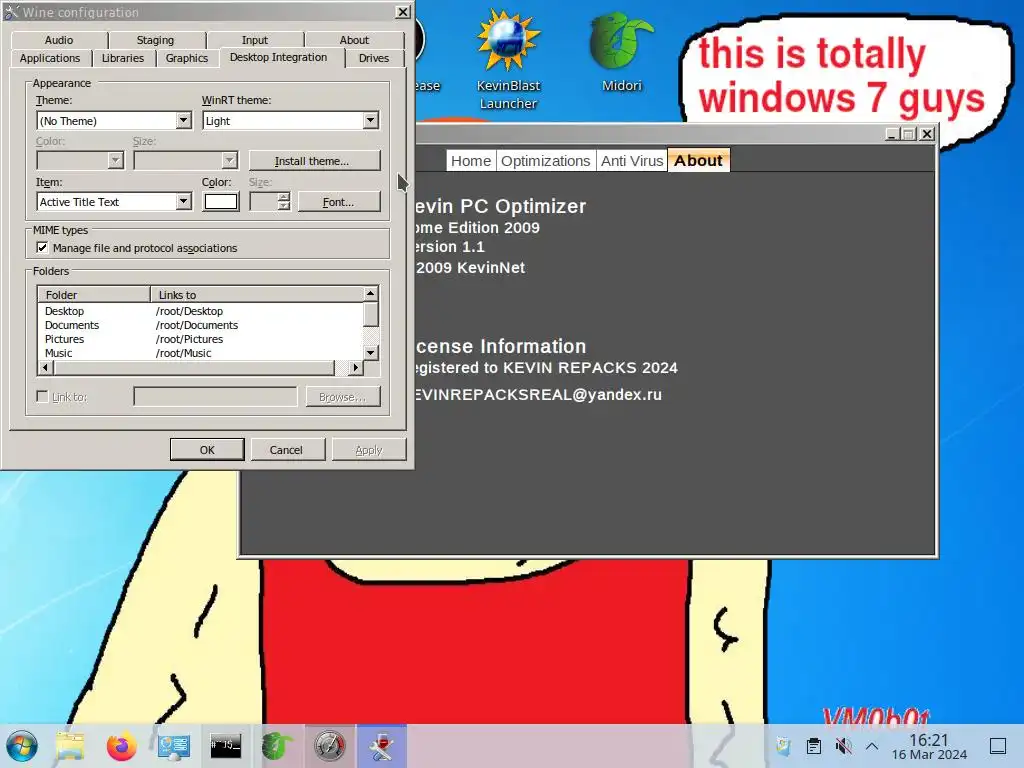Open the terminal icon in the taskbar
Image resolution: width=1024 pixels, height=768 pixels.
point(225,745)
